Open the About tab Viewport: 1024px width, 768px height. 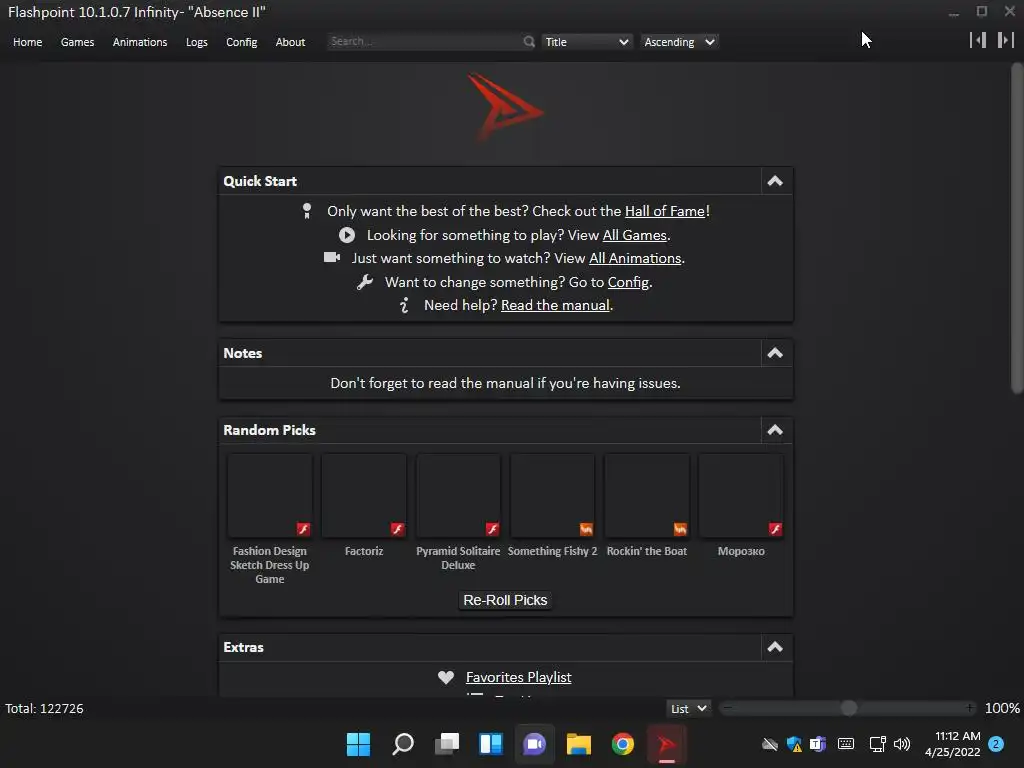[290, 42]
